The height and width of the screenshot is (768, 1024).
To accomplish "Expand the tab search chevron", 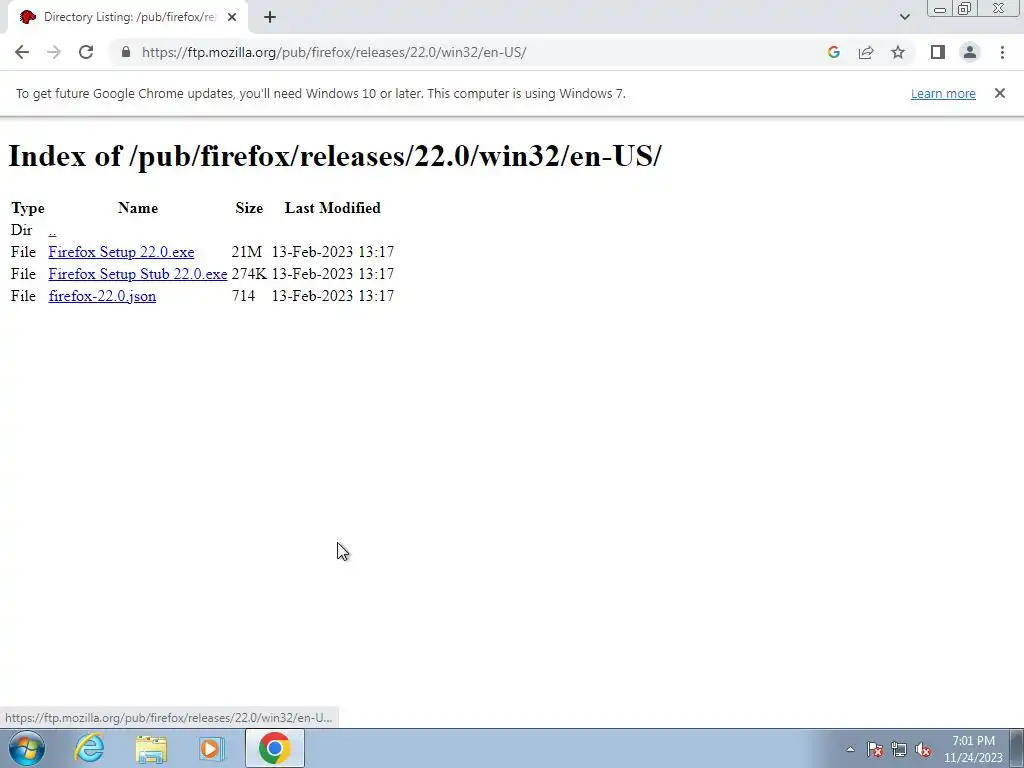I will tap(904, 17).
